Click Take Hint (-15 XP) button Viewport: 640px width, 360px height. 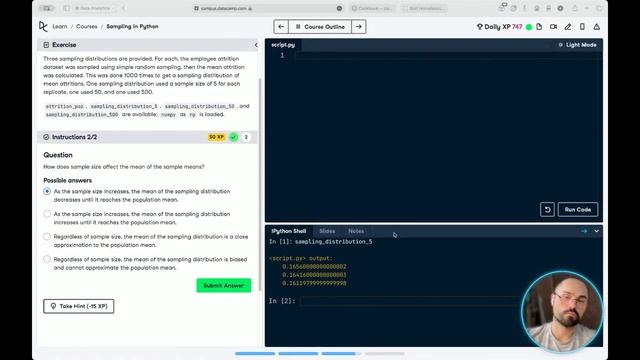79,306
